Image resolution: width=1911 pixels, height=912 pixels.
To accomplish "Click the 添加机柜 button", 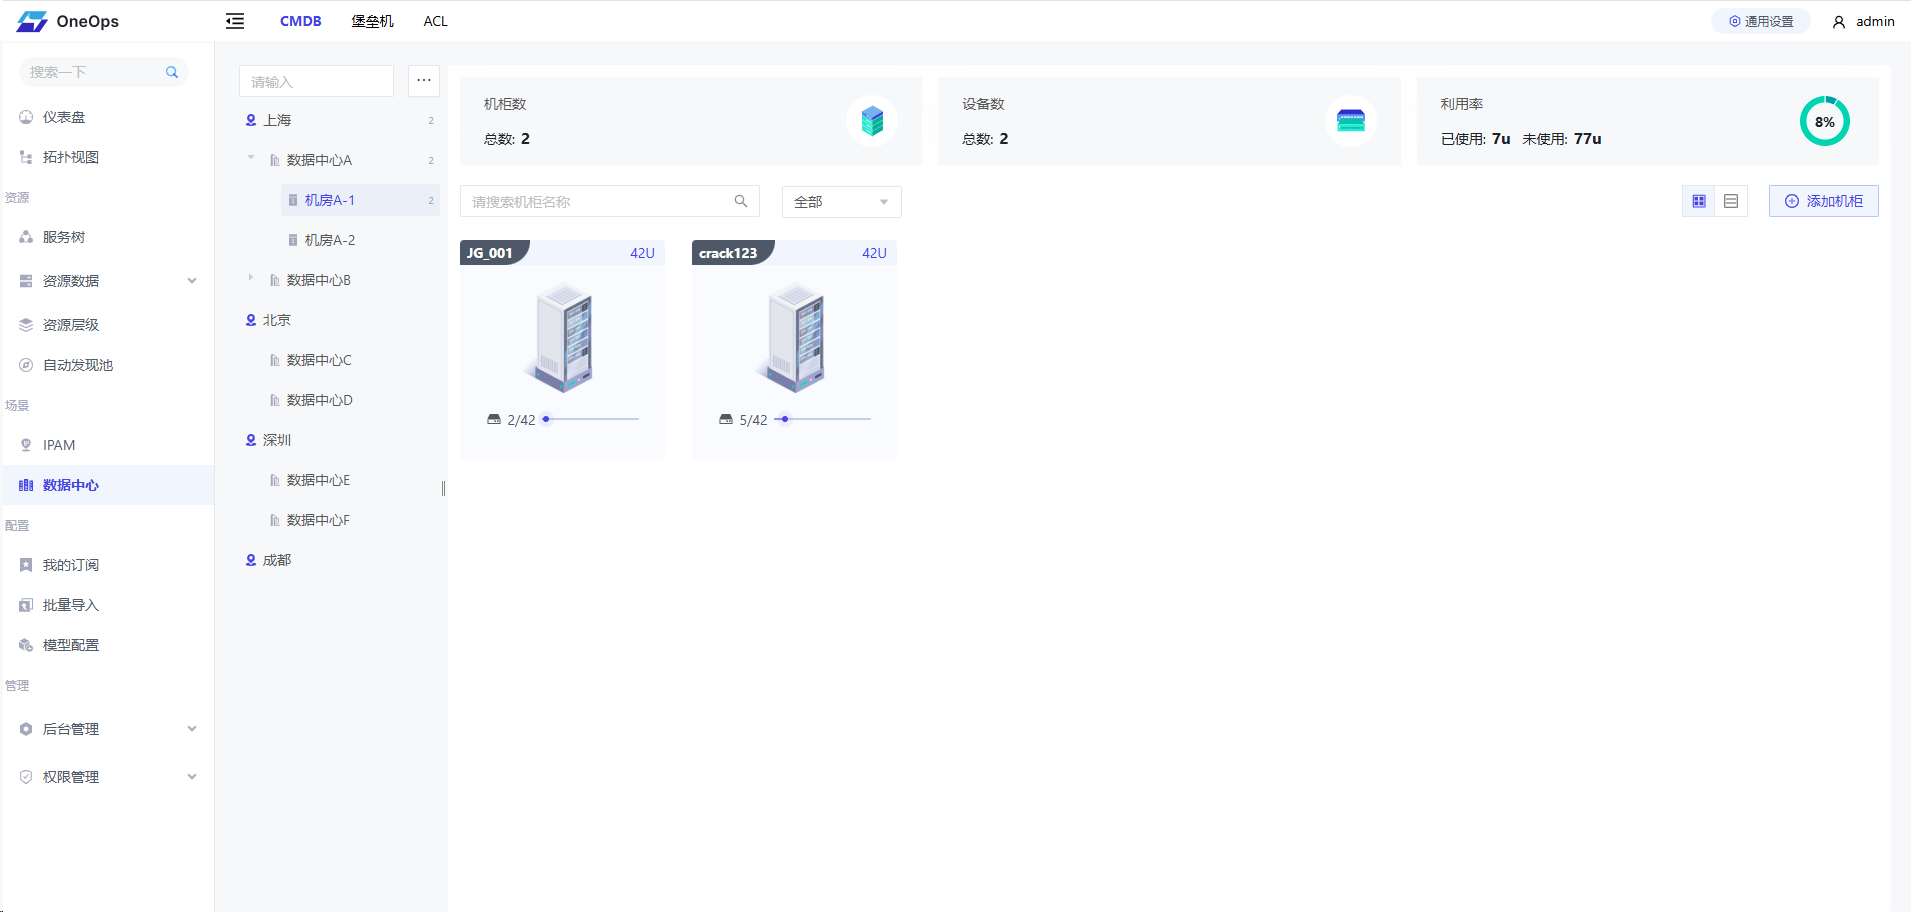I will pos(1823,201).
